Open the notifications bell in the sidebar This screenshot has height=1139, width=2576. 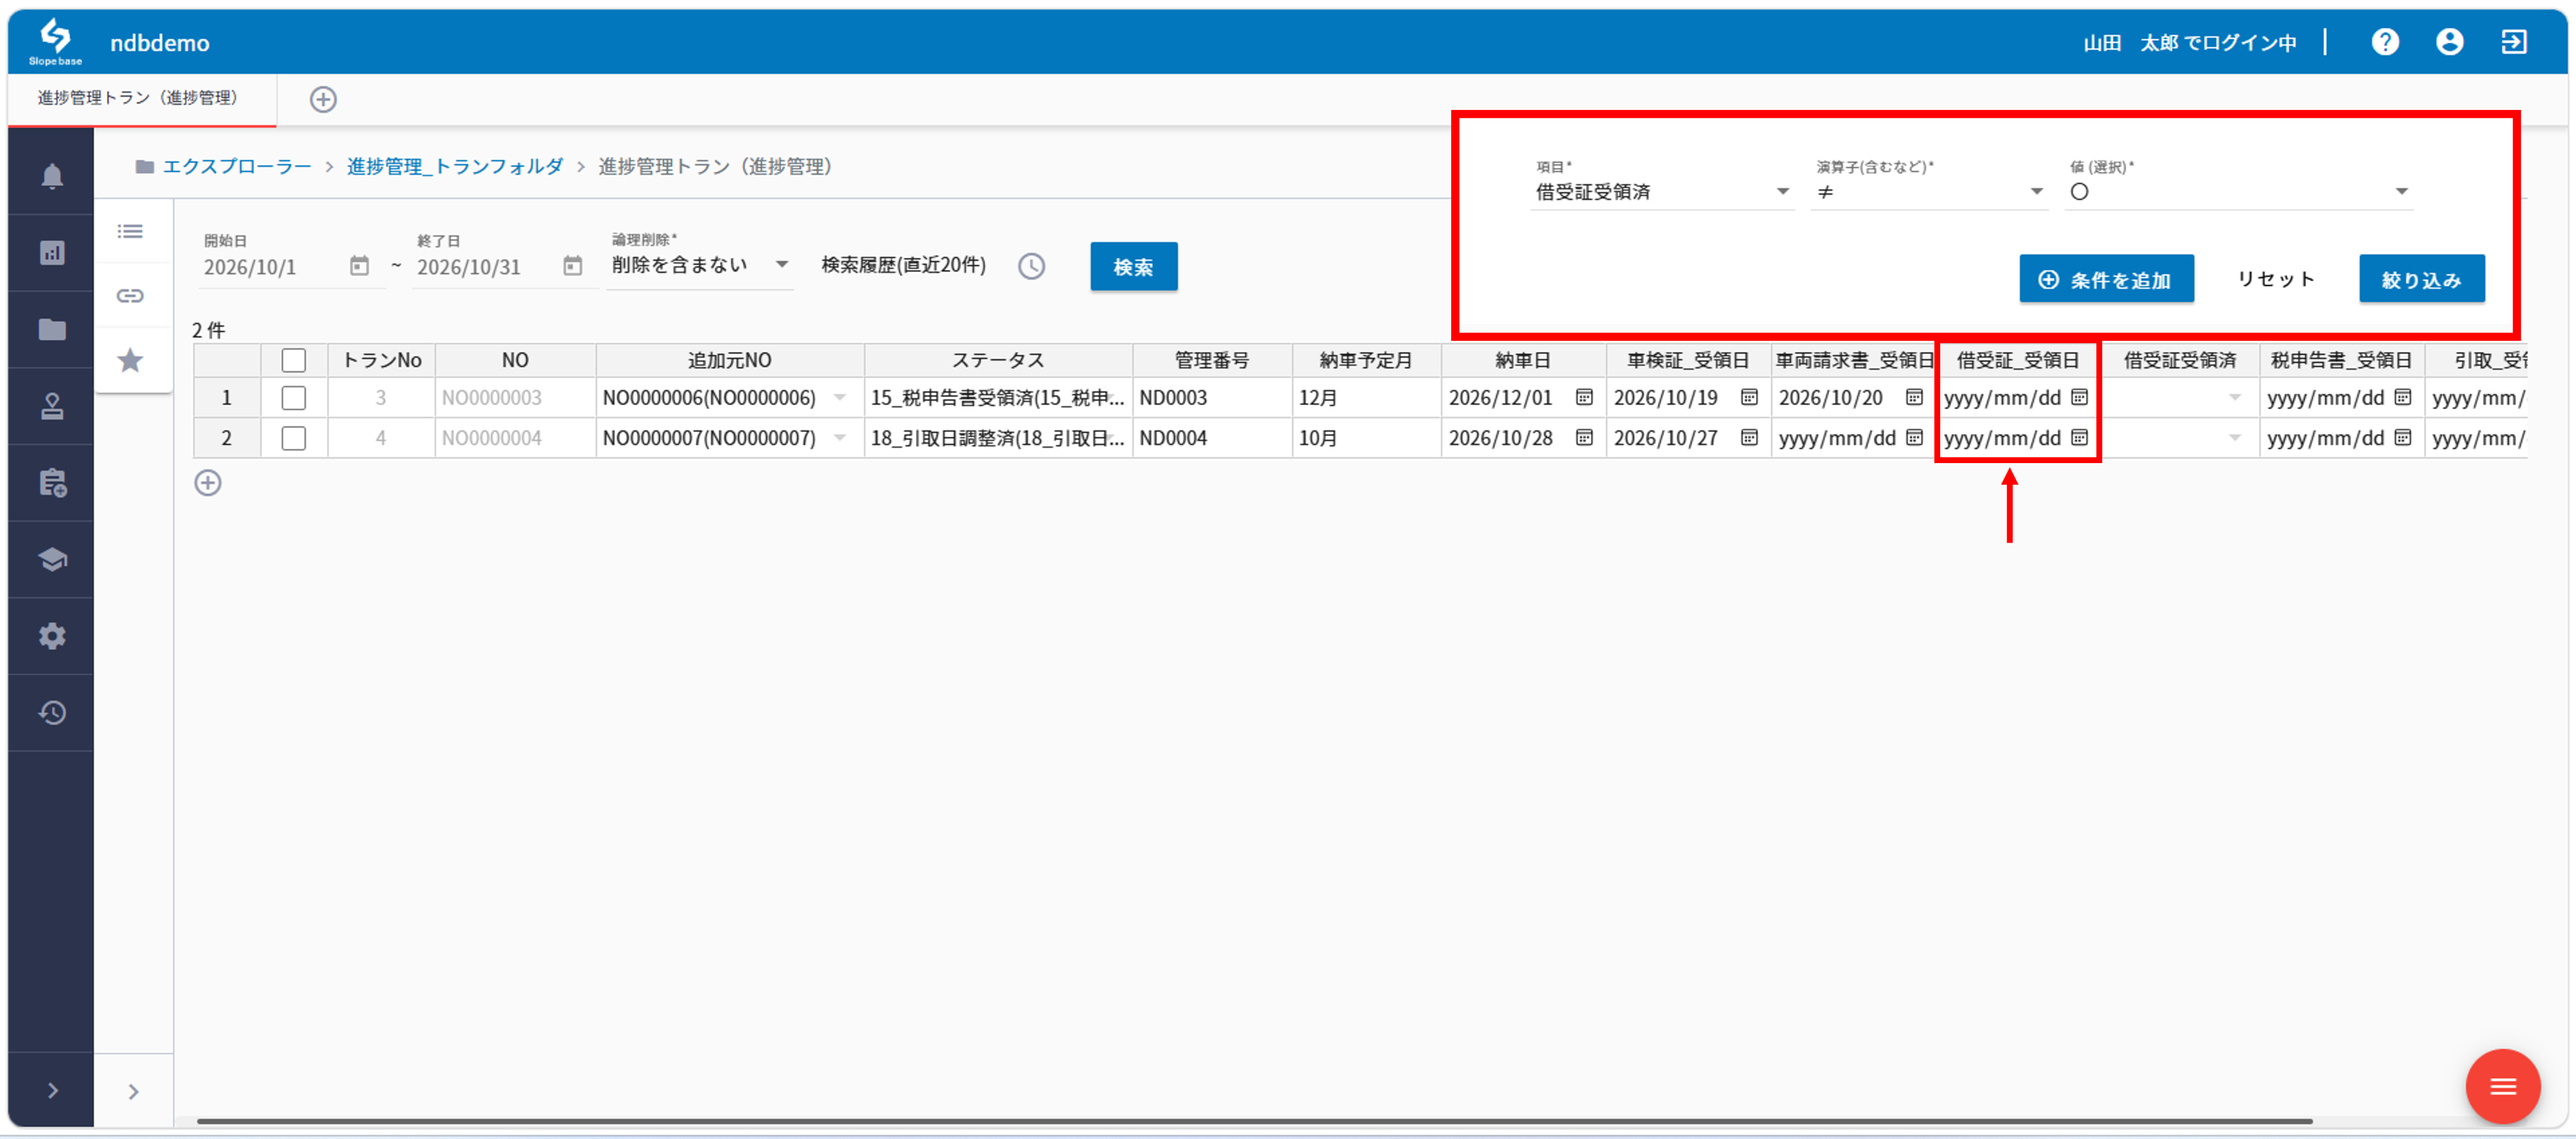(x=52, y=176)
